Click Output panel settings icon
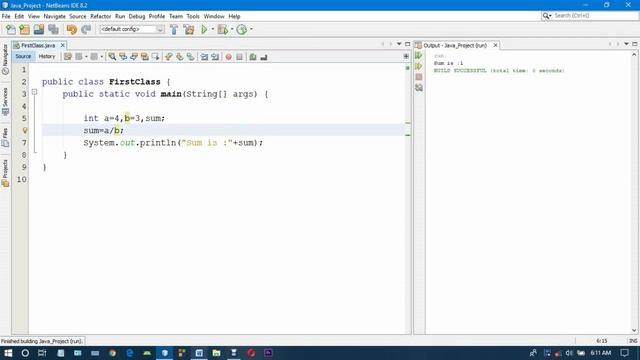Viewport: 640px width, 360px height. coord(419,87)
